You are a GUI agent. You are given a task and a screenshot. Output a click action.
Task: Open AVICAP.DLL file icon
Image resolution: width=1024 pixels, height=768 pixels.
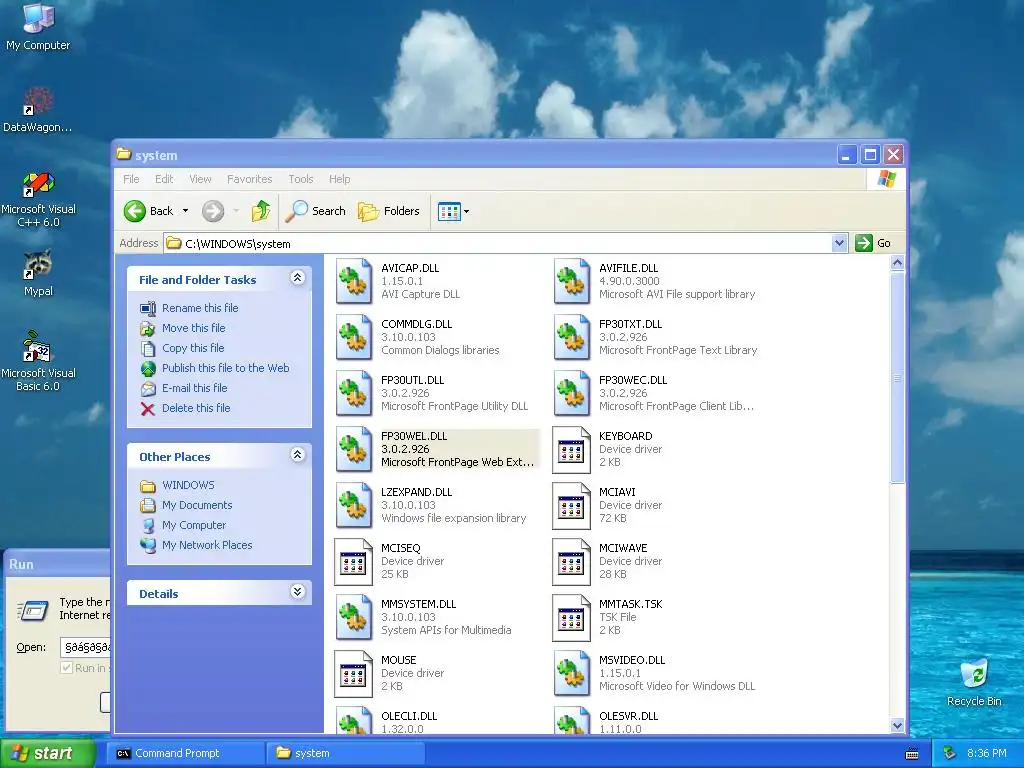point(353,281)
